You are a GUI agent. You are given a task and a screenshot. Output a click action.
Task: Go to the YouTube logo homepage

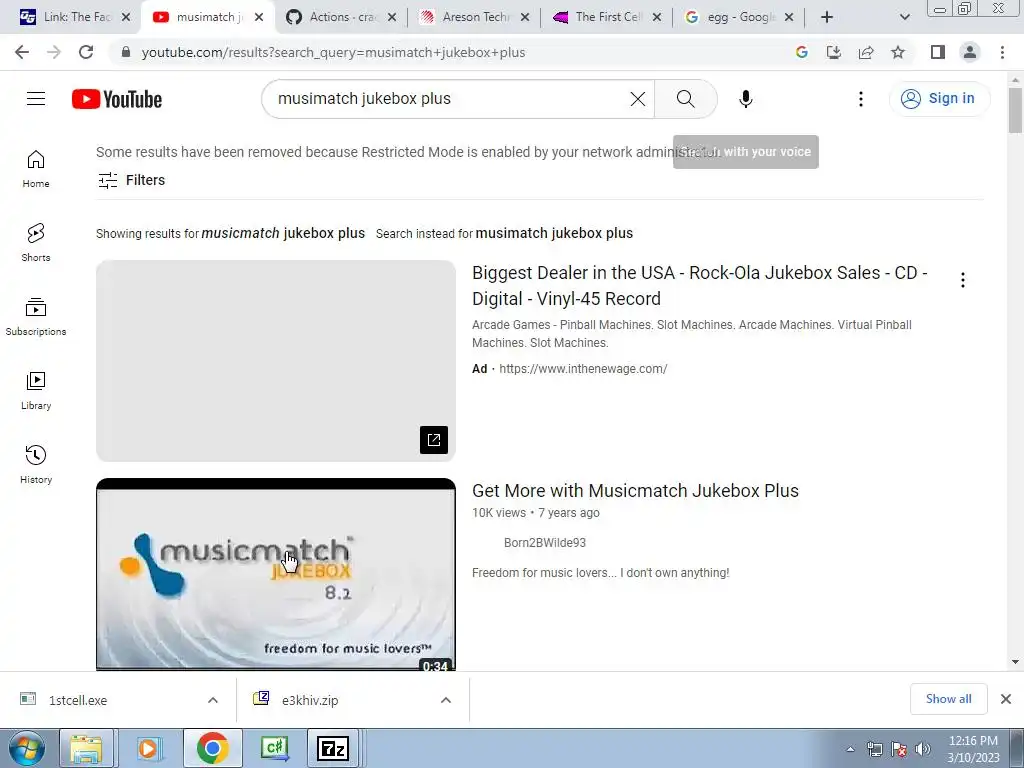click(117, 99)
